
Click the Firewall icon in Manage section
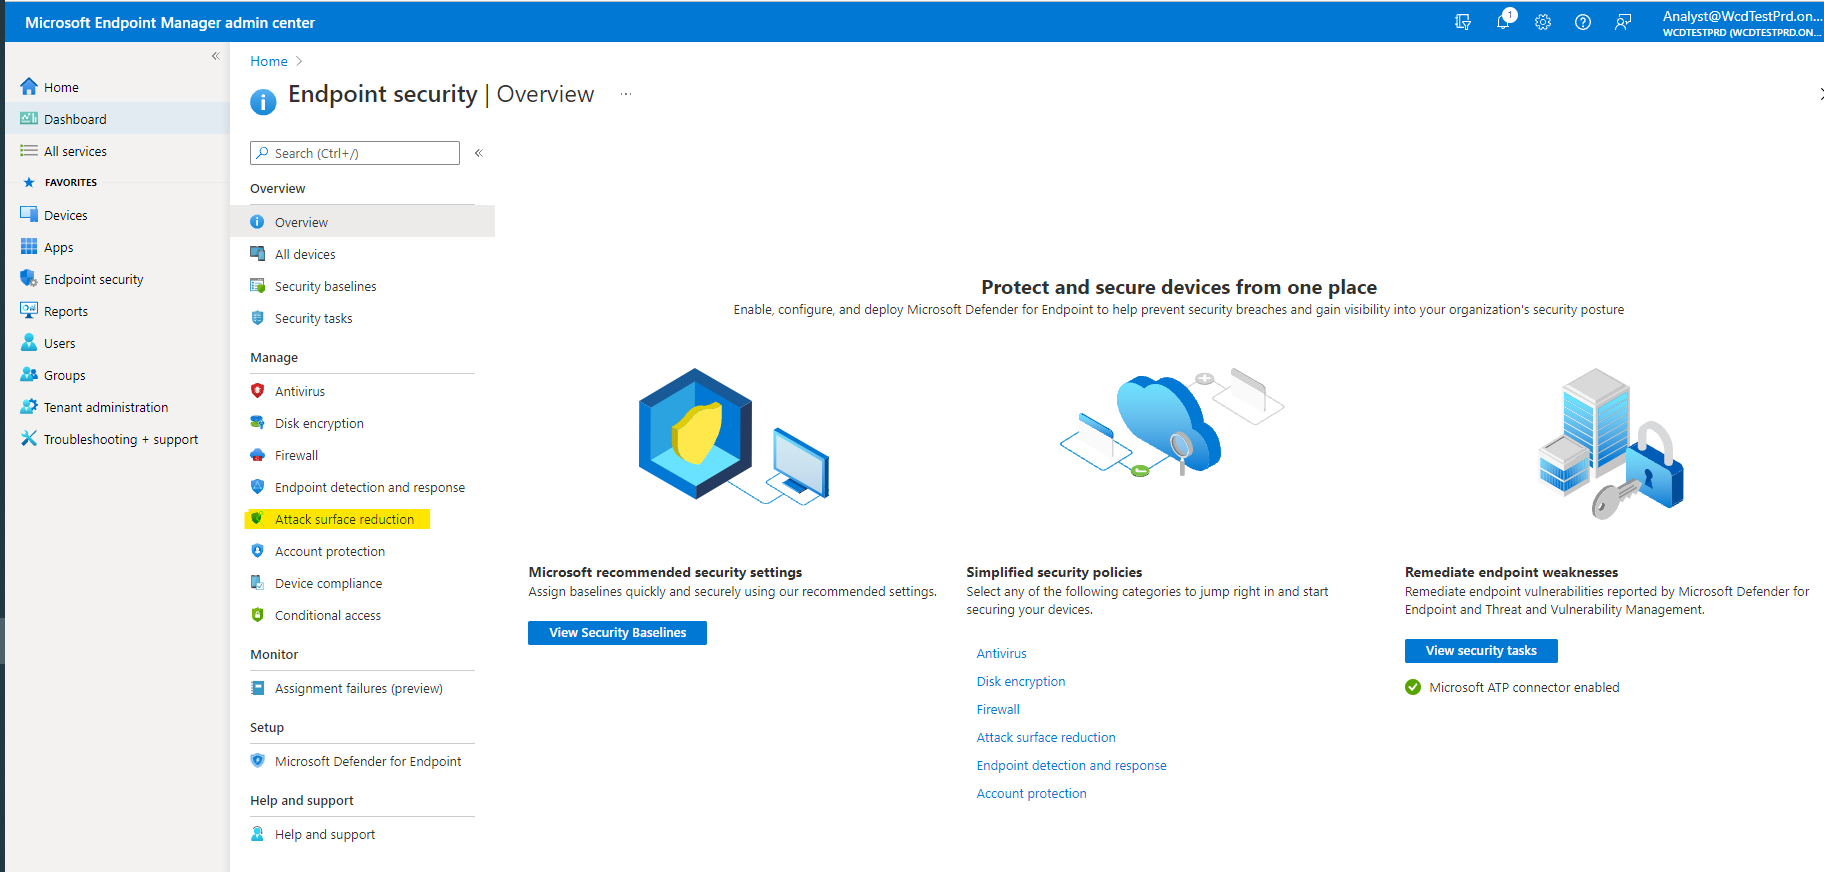click(258, 455)
